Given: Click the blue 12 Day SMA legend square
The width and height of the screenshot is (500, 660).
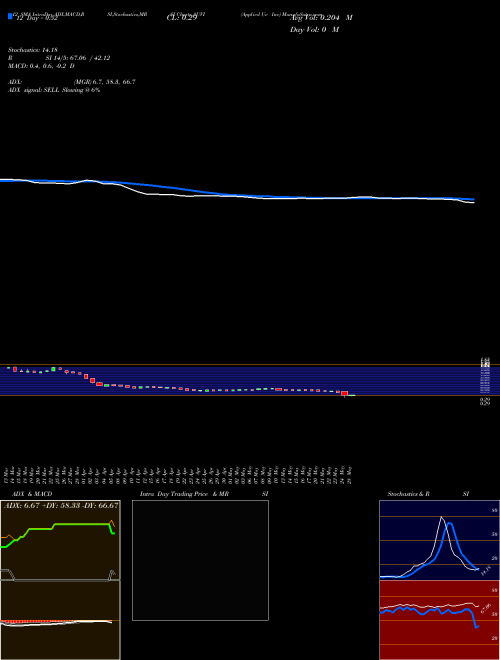Looking at the screenshot, I should point(10,16).
